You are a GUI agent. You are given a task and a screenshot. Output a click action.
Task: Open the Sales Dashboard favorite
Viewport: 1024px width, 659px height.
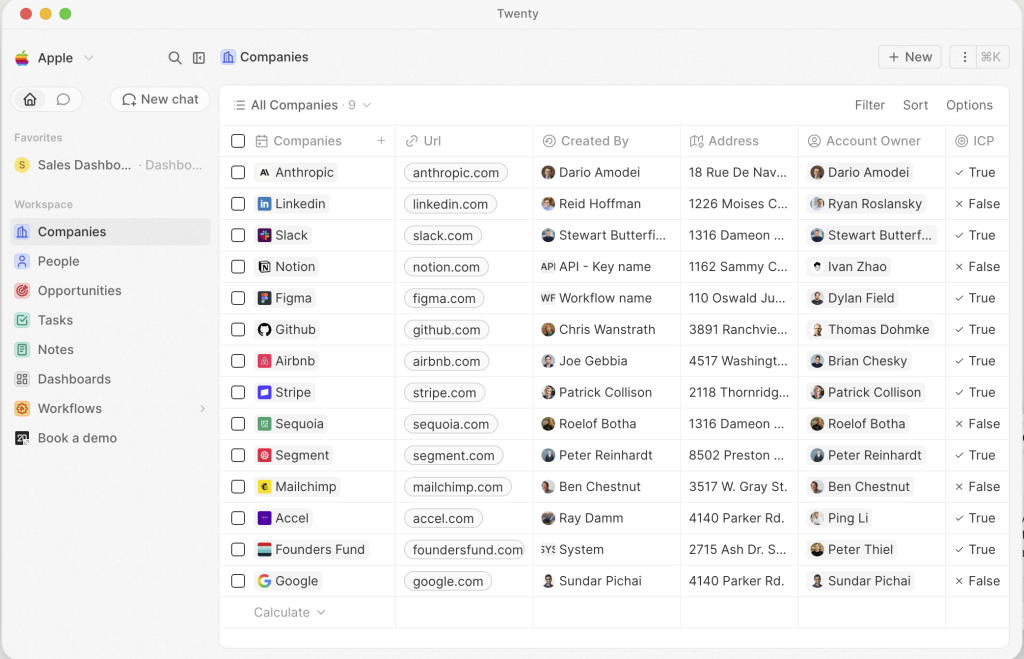click(110, 165)
